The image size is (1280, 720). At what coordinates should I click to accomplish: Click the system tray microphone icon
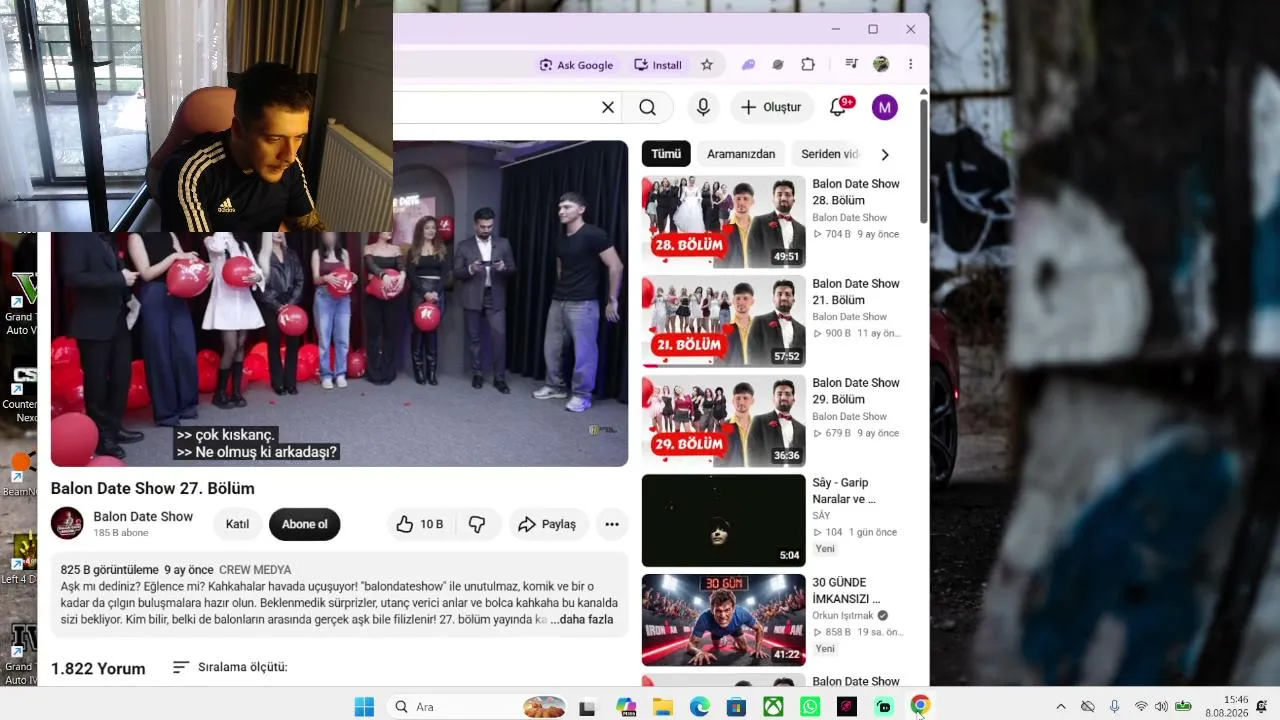point(1114,707)
